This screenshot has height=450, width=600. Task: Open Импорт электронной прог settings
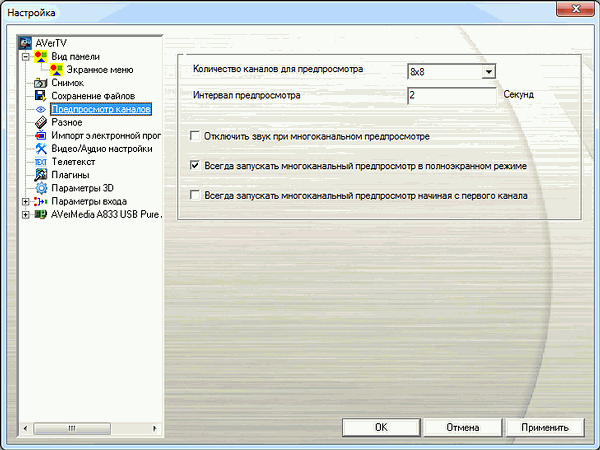tap(106, 135)
